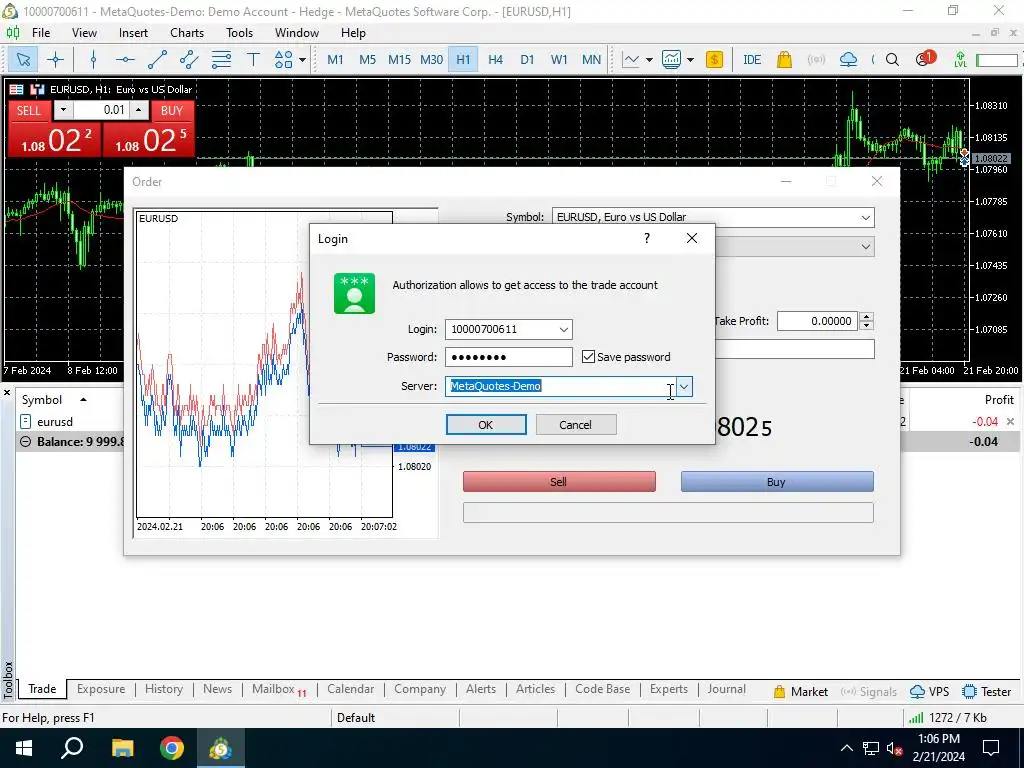Select the Fibonacci retracement tool
The width and height of the screenshot is (1024, 768).
(221, 60)
